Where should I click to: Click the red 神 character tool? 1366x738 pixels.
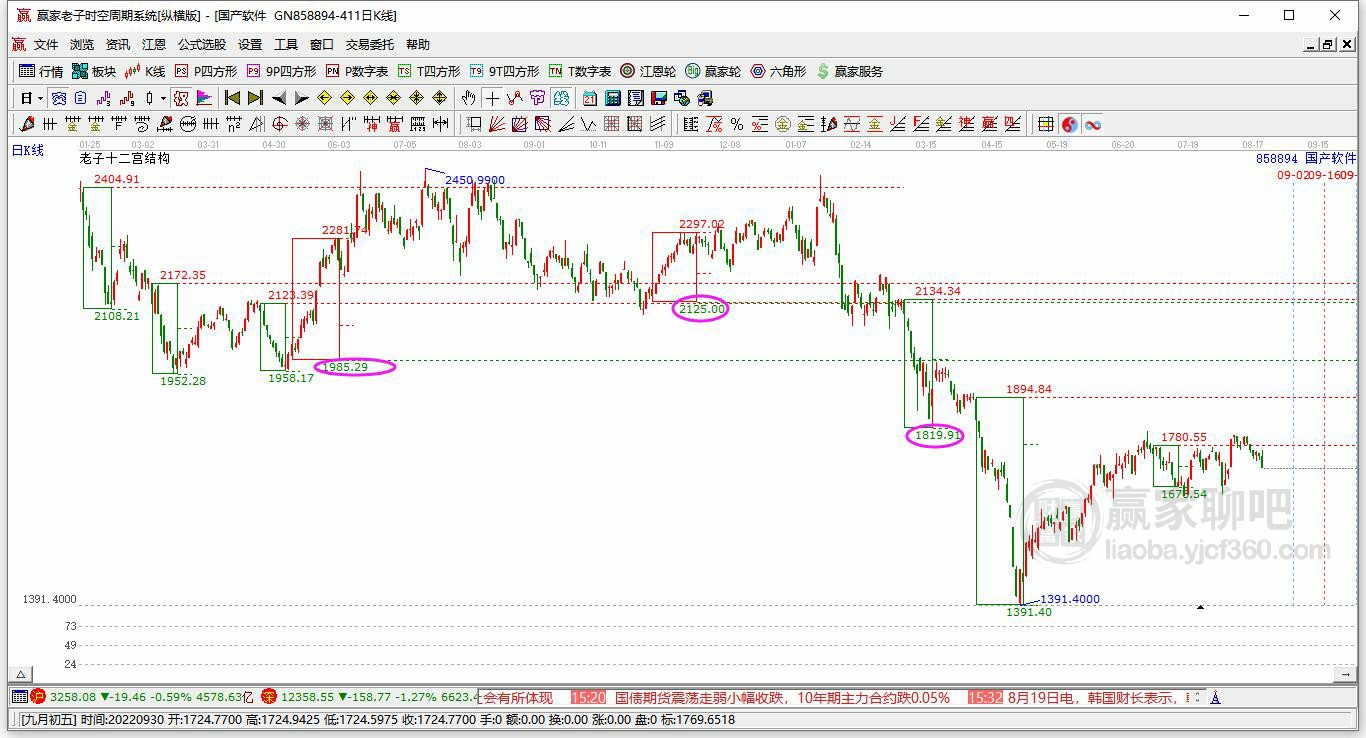click(371, 124)
